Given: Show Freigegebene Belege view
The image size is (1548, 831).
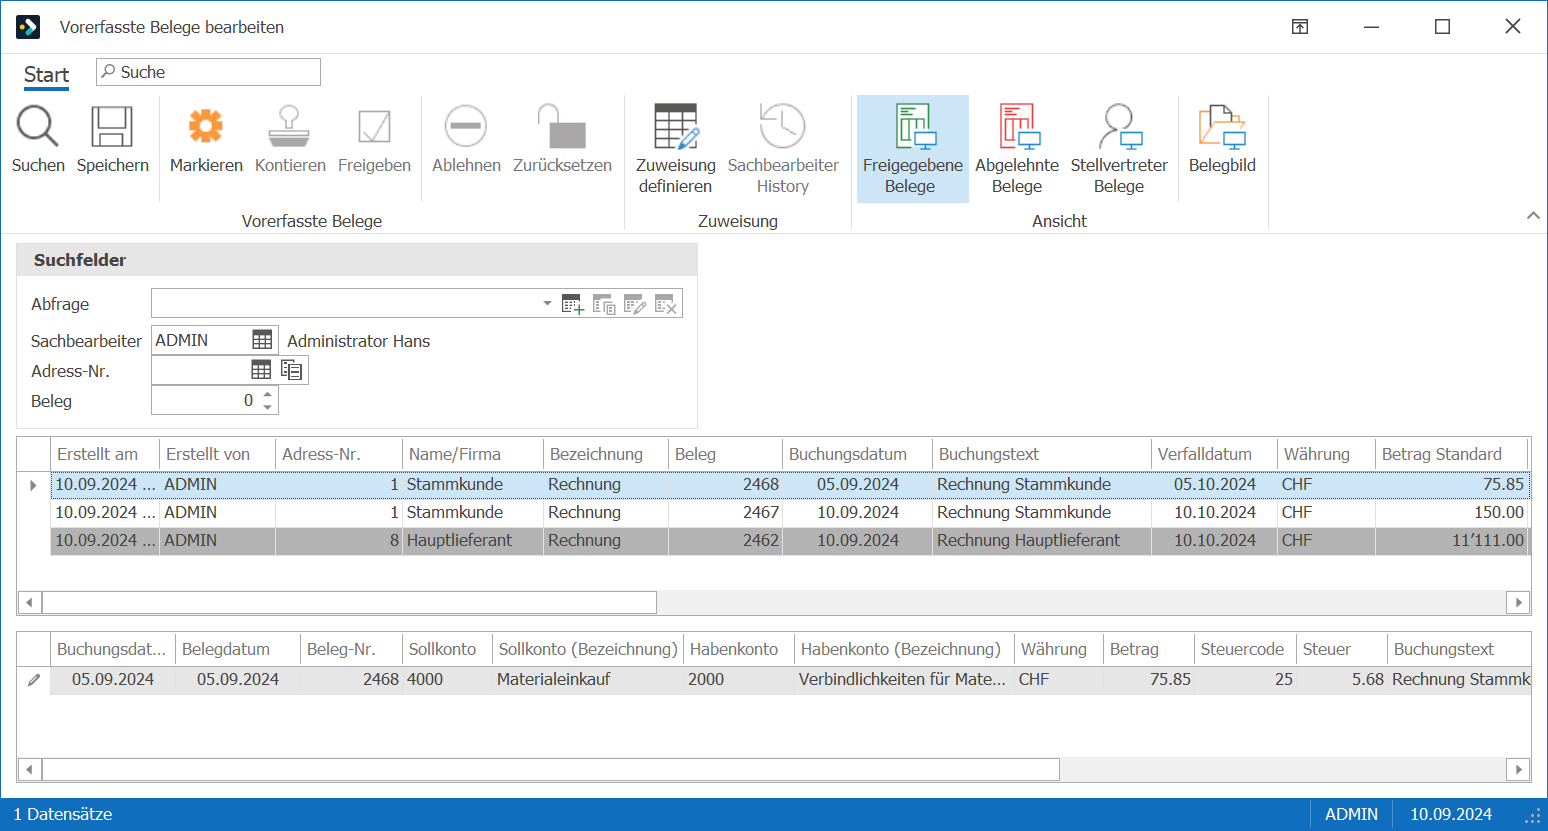Looking at the screenshot, I should point(912,148).
